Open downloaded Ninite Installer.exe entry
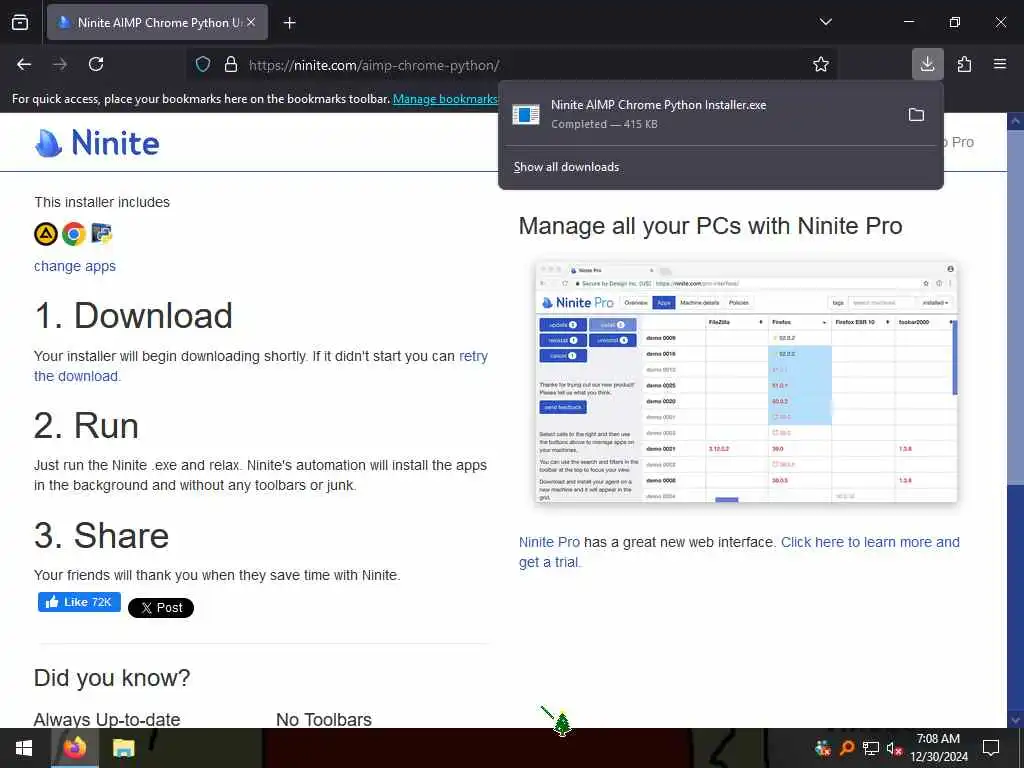 699,114
